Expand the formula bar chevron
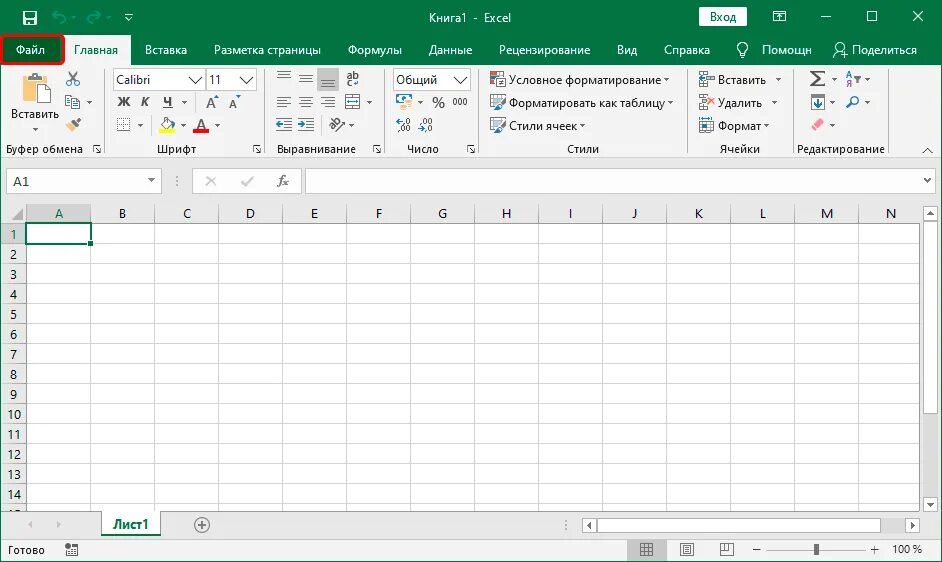This screenshot has height=562, width=942. (928, 180)
